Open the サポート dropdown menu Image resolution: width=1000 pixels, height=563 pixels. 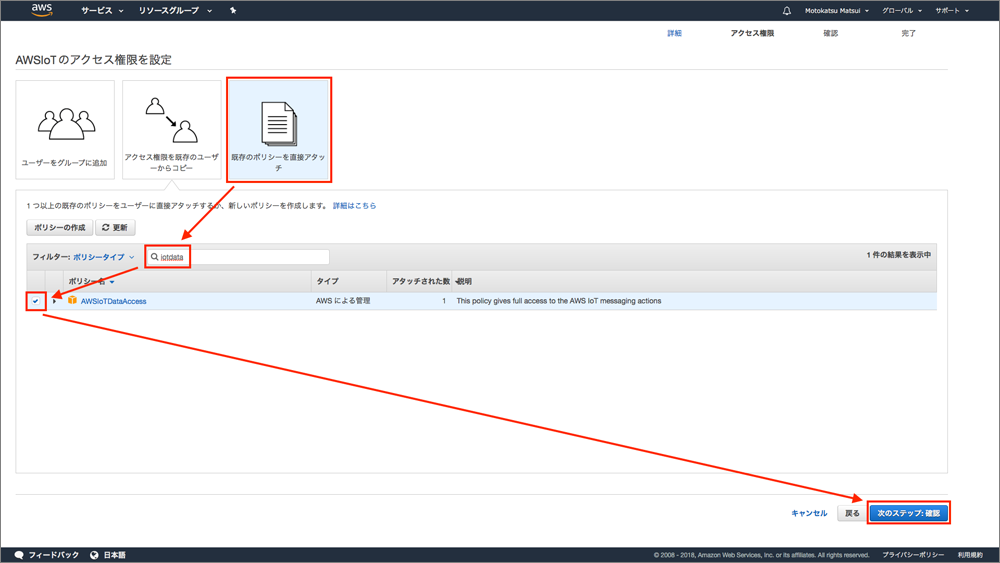(952, 11)
